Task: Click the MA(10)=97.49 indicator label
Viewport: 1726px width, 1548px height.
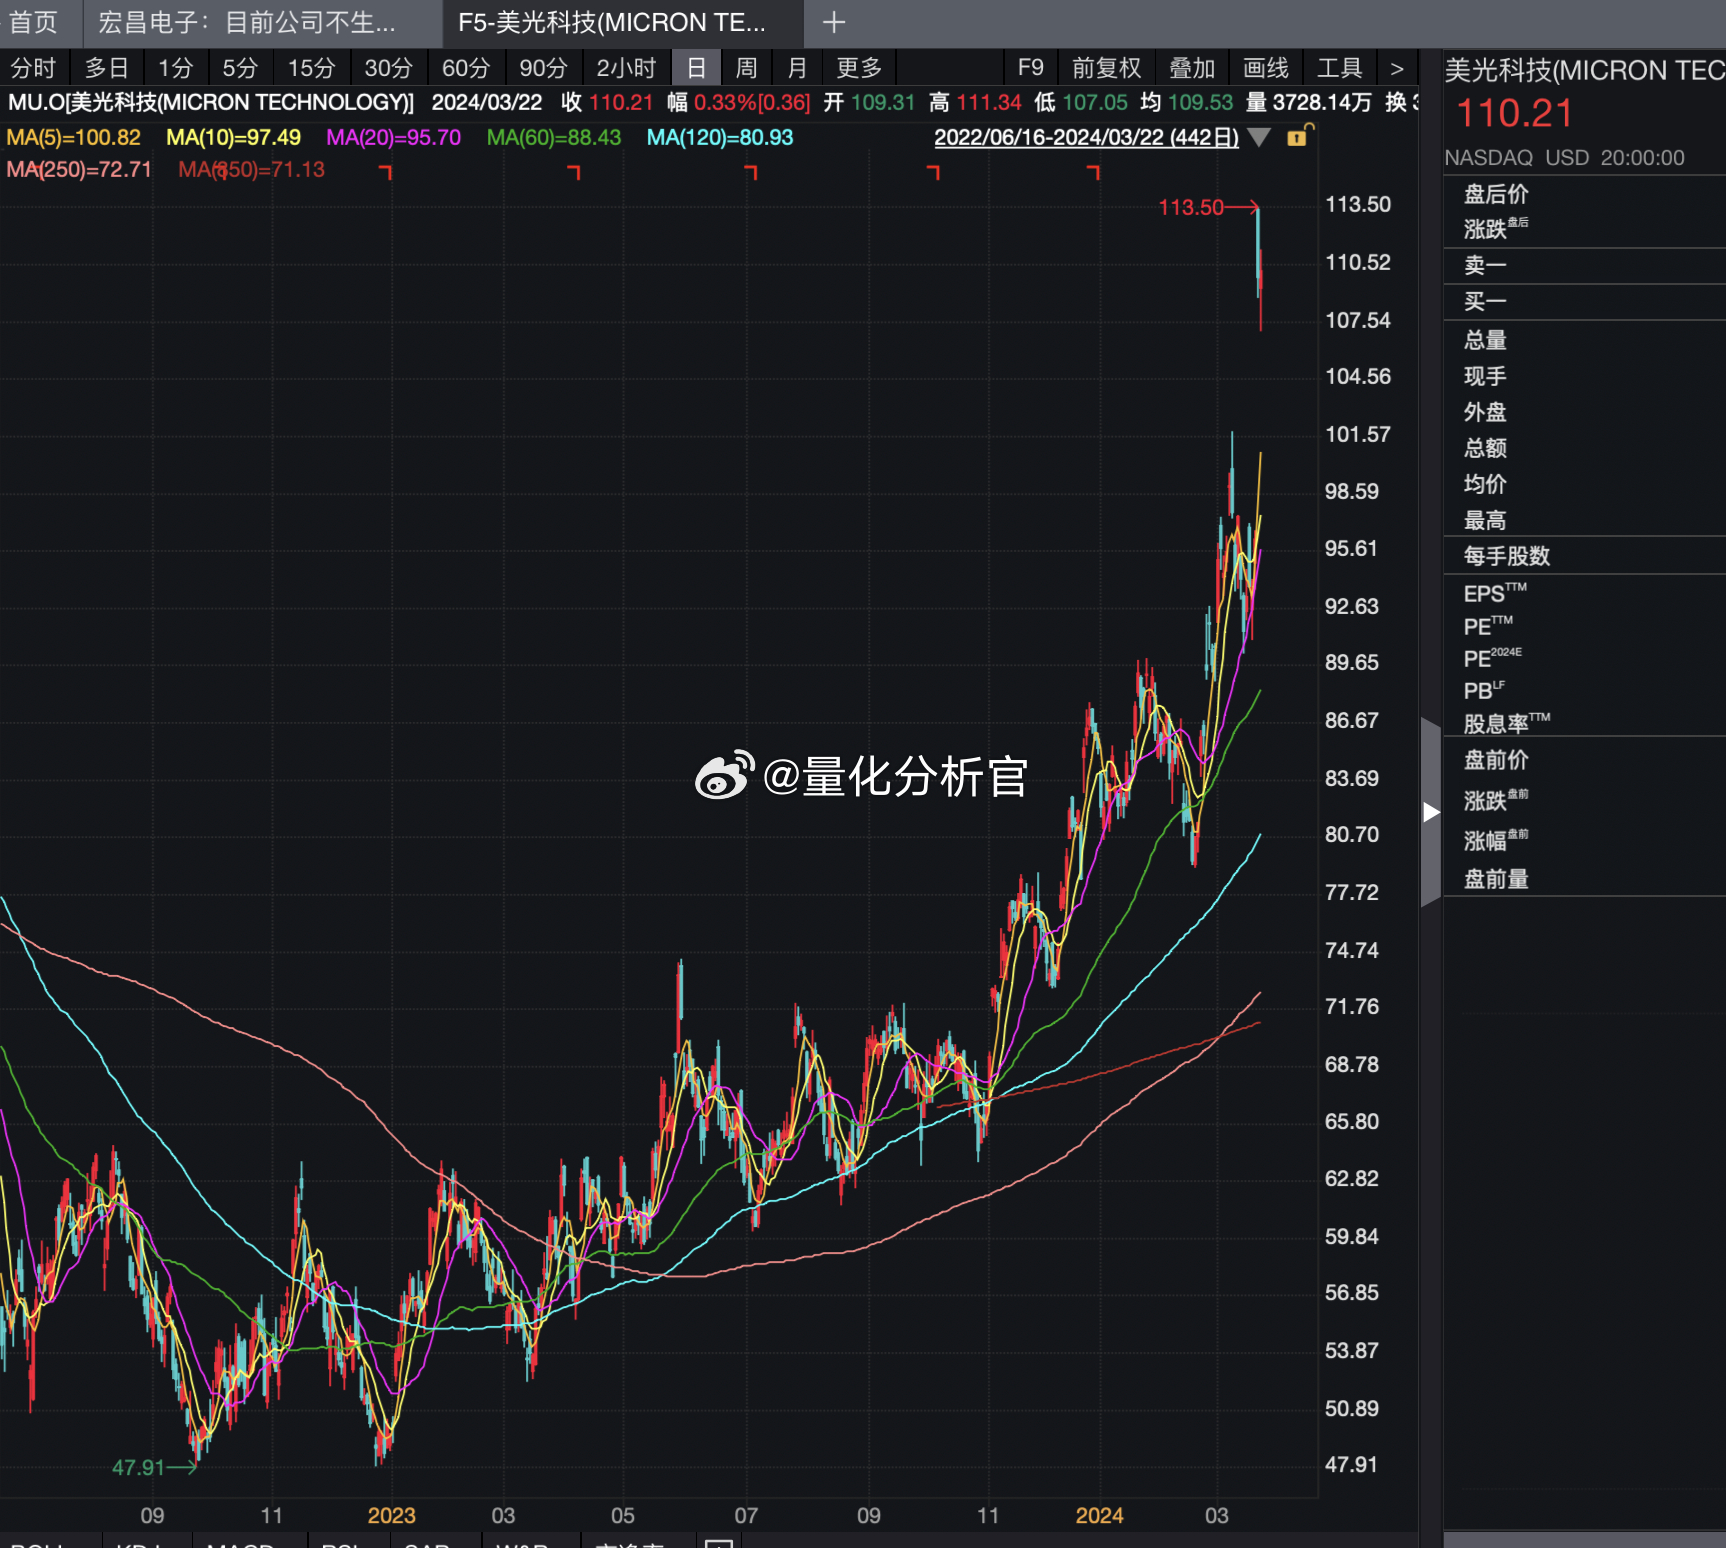Action: tap(233, 137)
